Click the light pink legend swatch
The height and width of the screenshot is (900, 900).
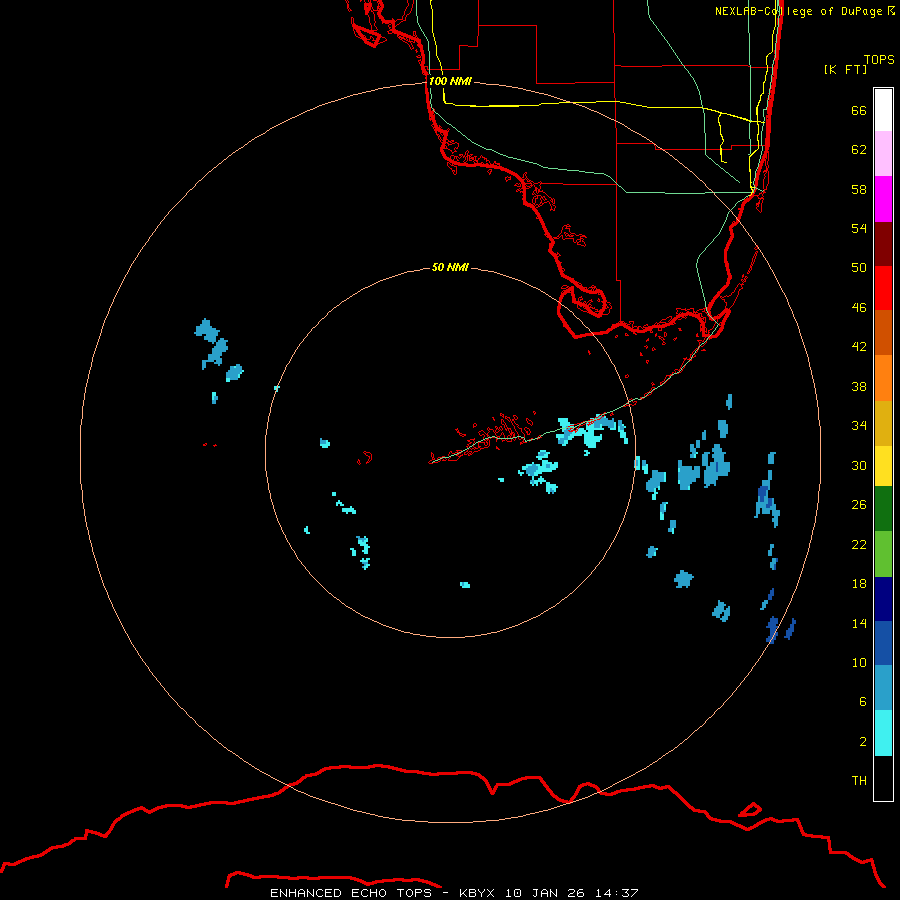coord(883,154)
